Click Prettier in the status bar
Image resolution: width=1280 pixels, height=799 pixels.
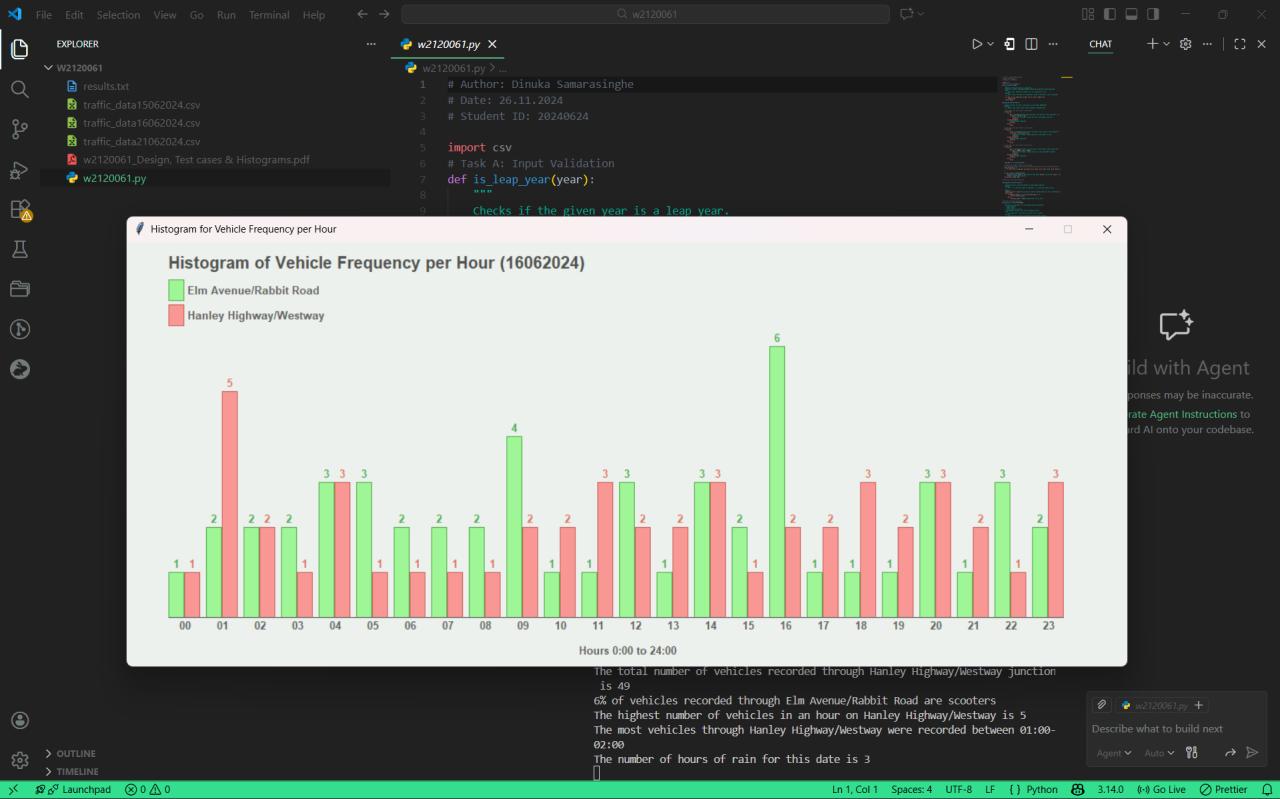[x=1223, y=789]
